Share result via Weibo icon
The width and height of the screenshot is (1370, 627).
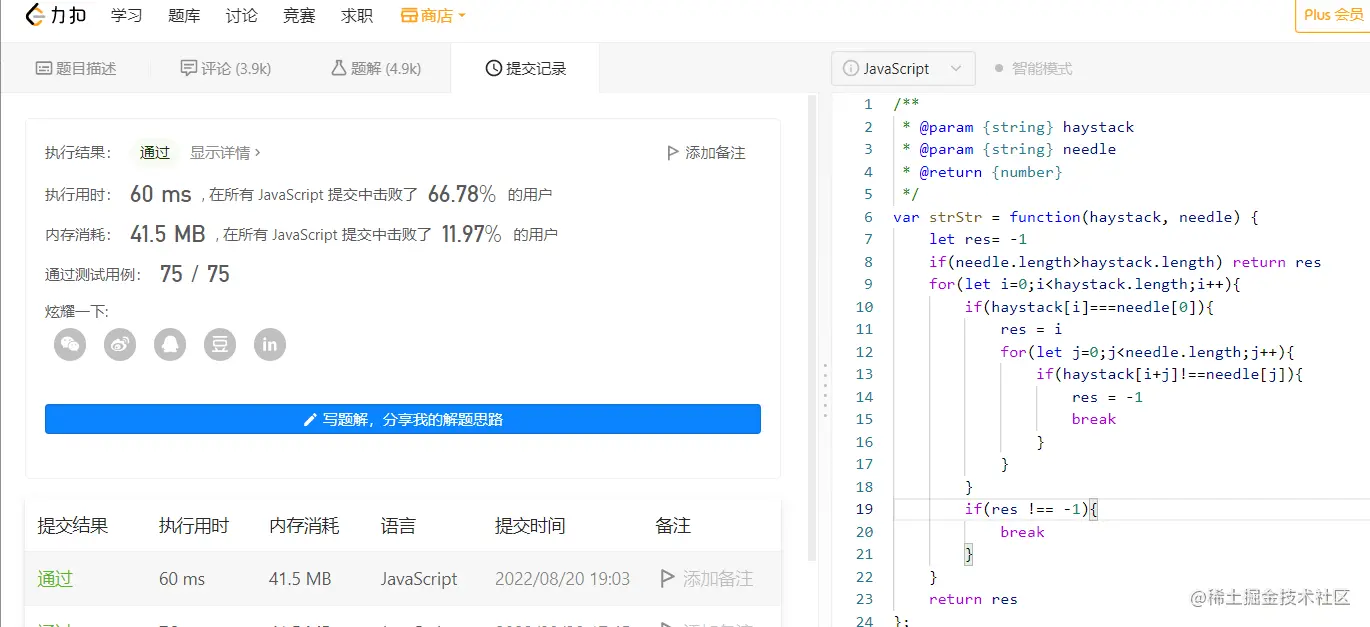click(120, 345)
